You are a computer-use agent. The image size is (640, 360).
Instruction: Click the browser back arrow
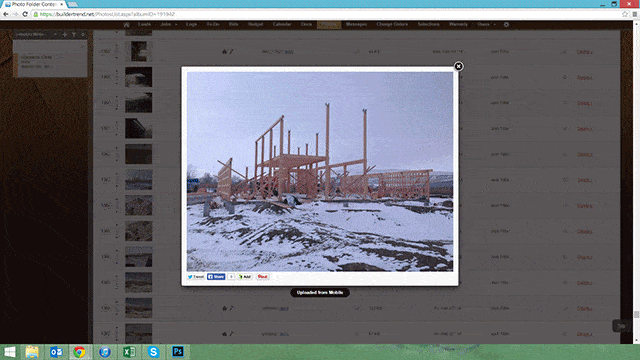click(6, 14)
